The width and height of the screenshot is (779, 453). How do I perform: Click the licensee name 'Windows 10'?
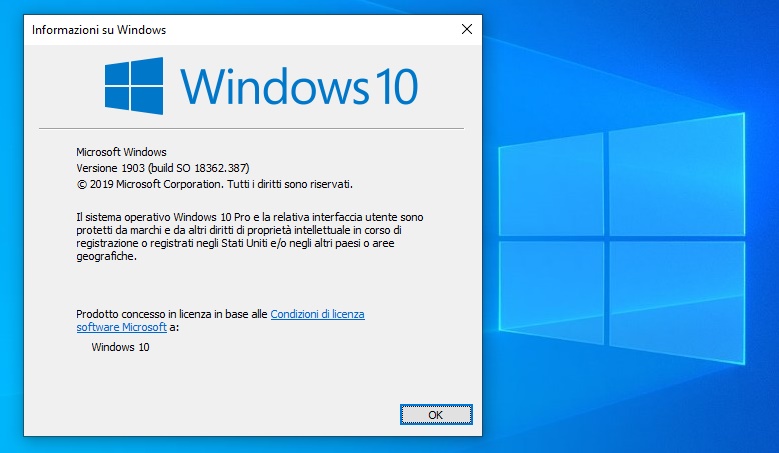[120, 347]
